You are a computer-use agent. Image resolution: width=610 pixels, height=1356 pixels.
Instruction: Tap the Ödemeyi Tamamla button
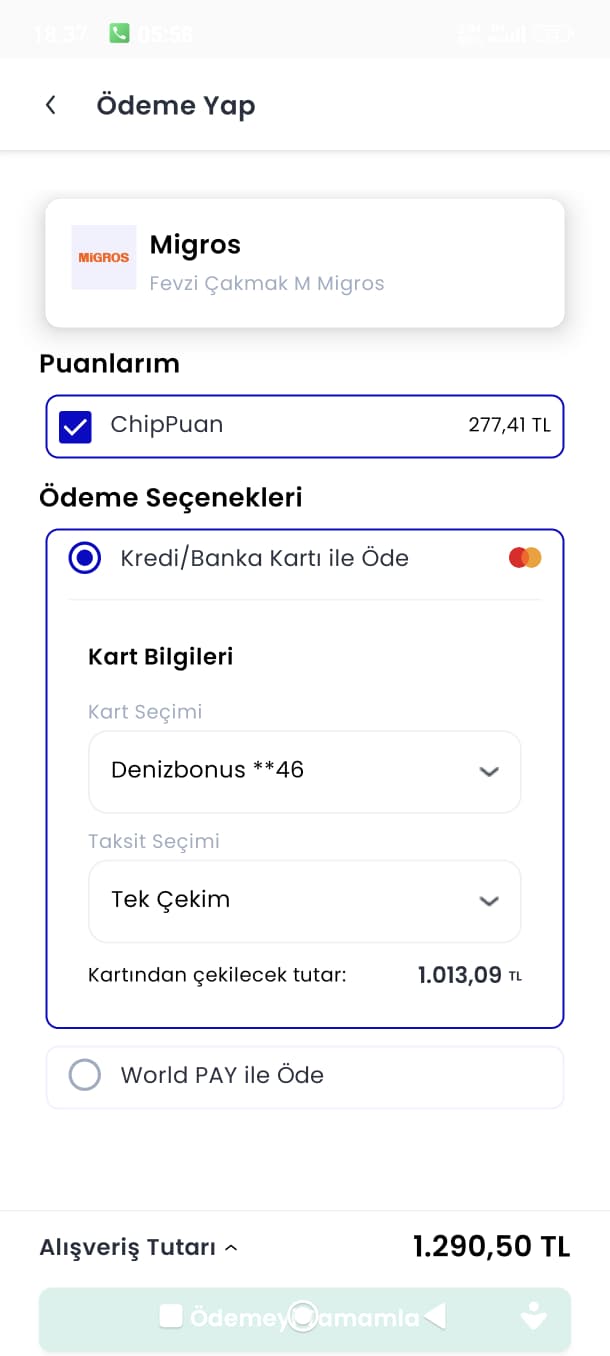[x=304, y=1319]
